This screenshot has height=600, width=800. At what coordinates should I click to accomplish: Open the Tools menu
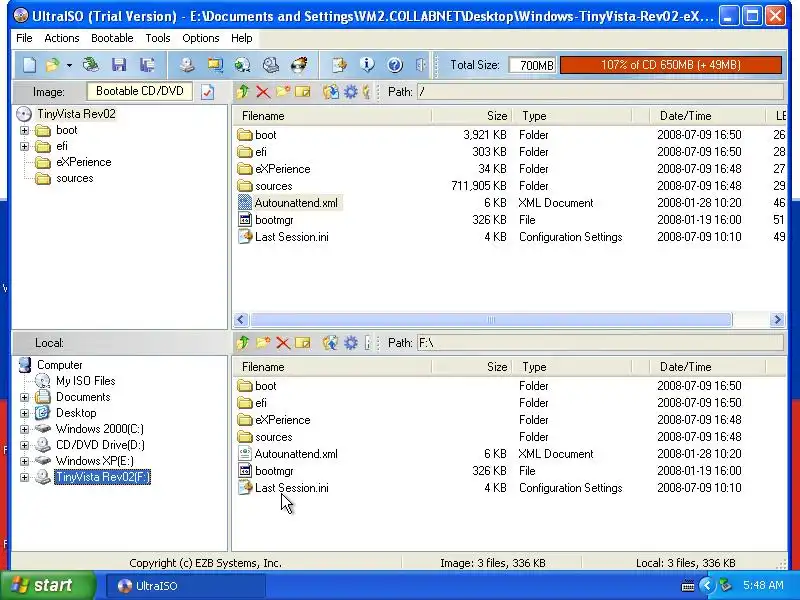pyautogui.click(x=158, y=38)
